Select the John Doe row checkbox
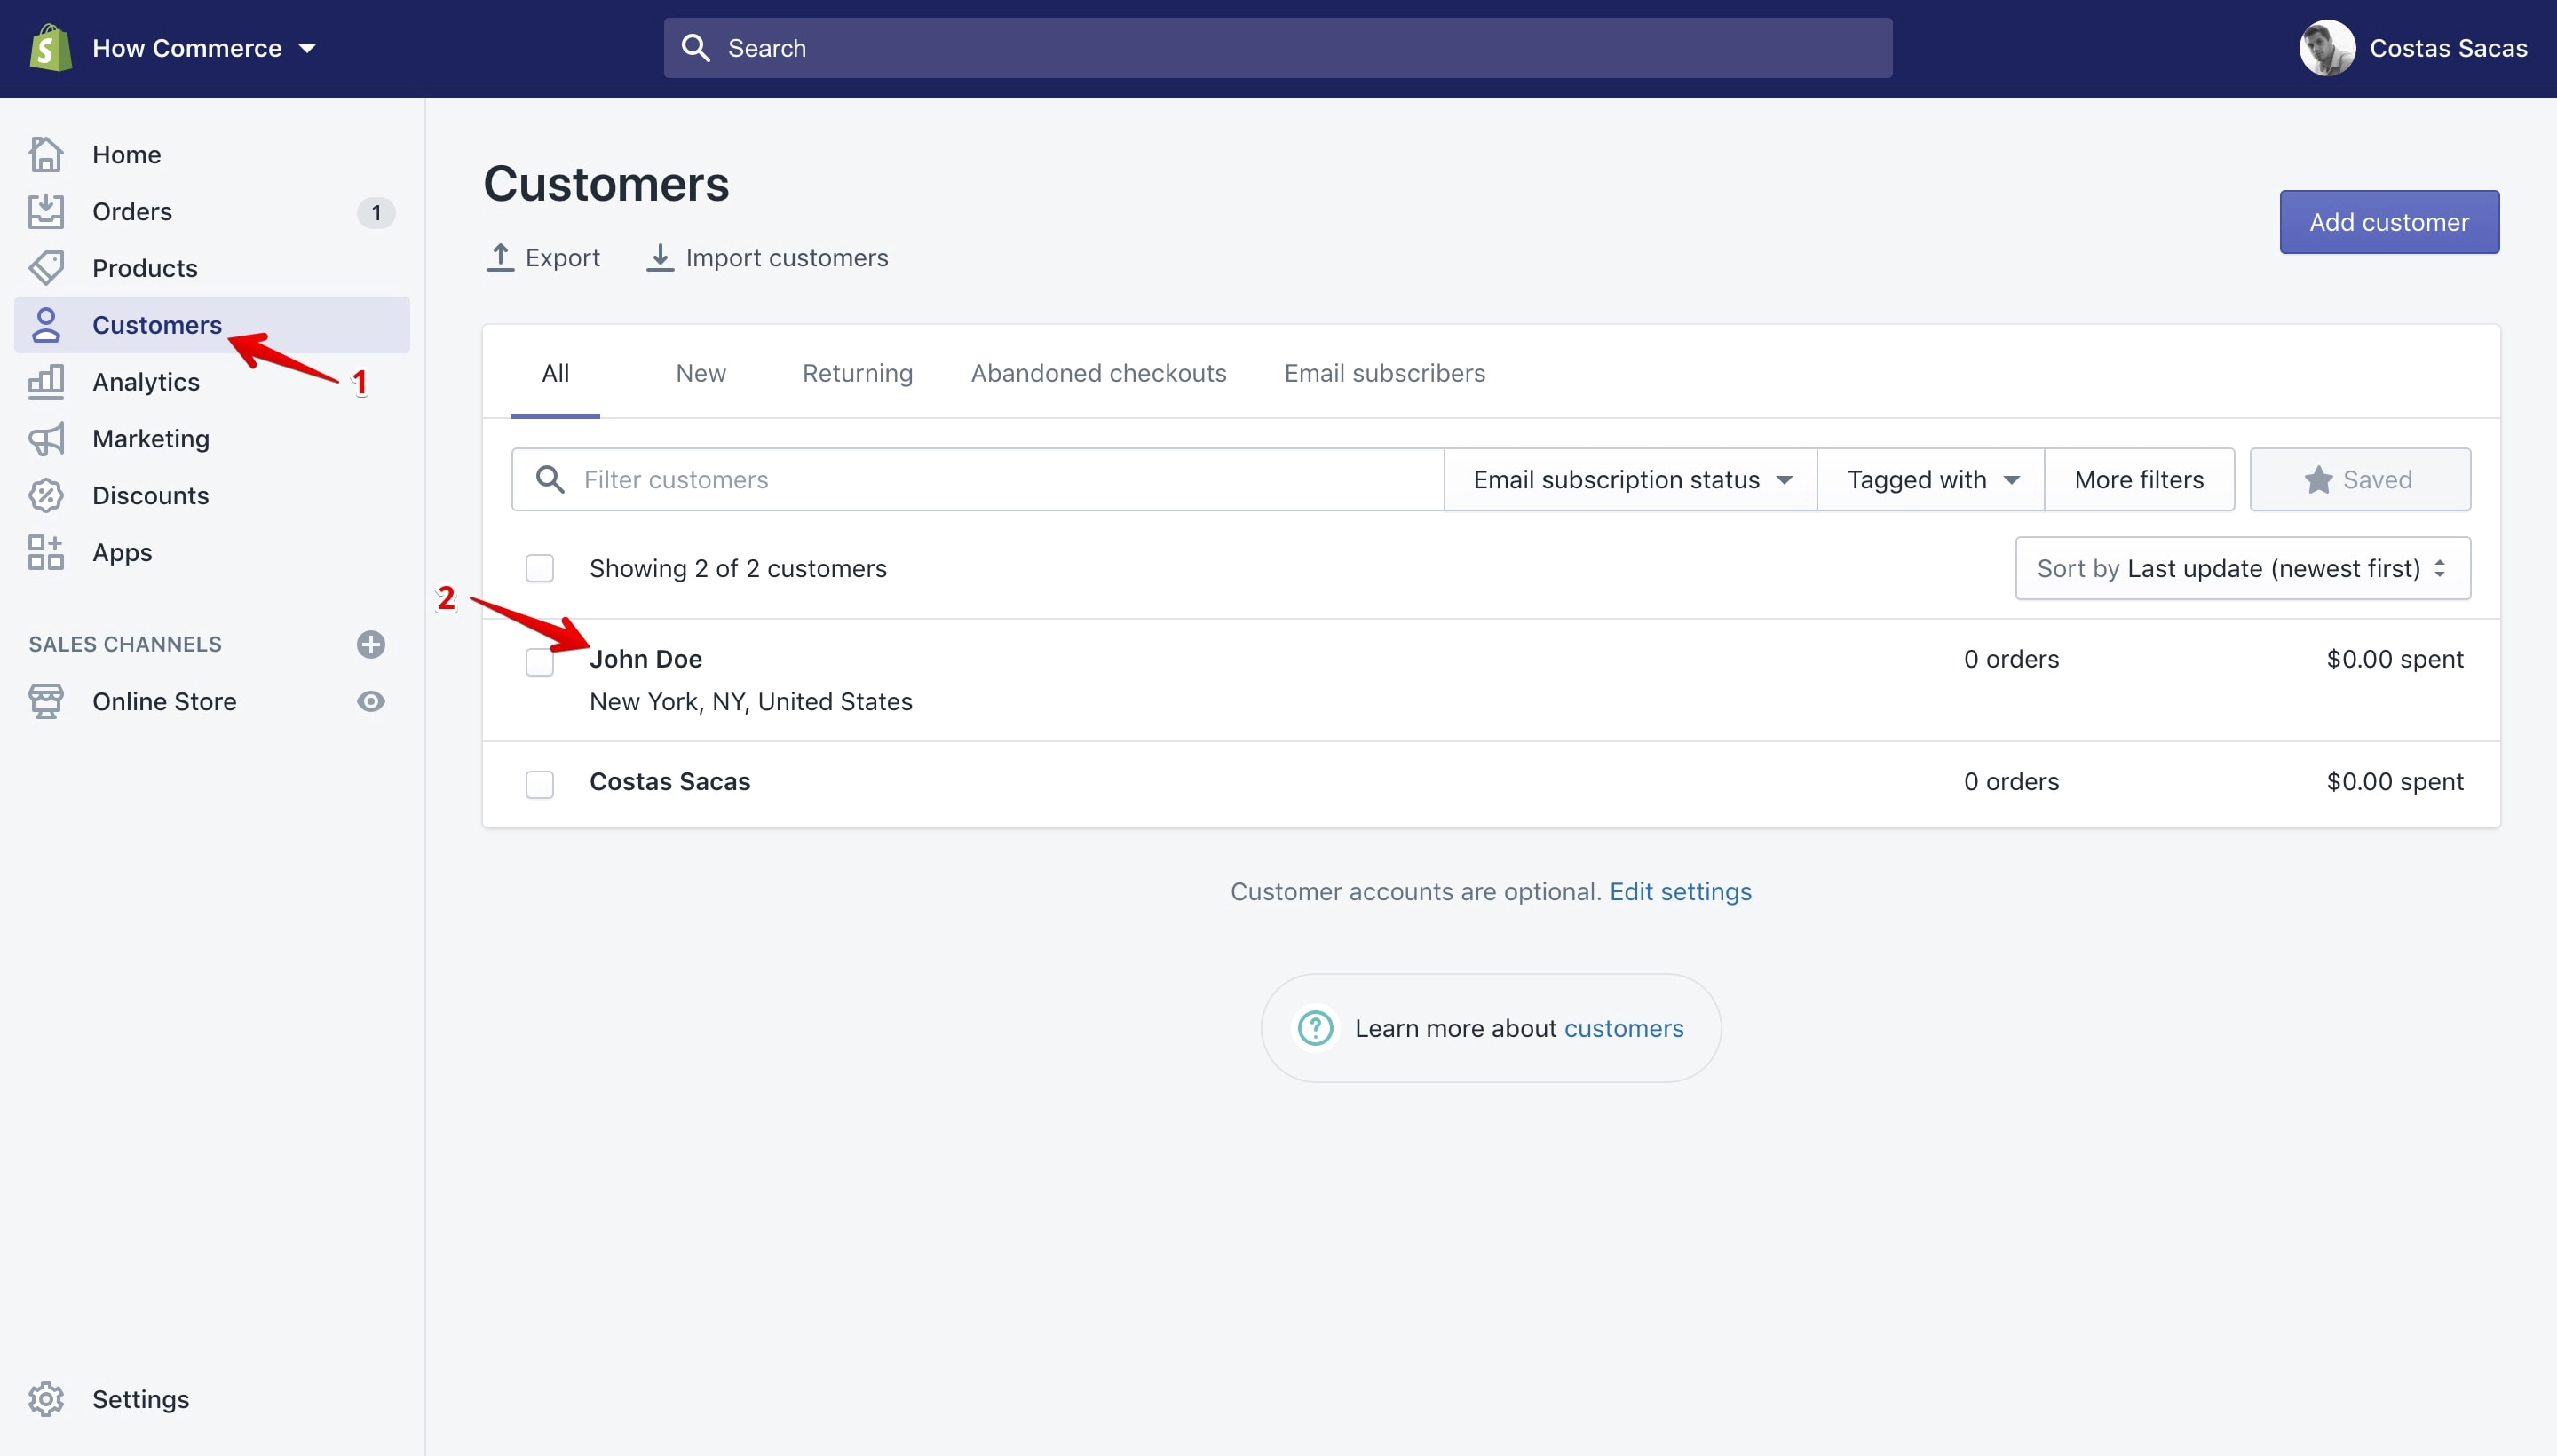 [x=540, y=662]
